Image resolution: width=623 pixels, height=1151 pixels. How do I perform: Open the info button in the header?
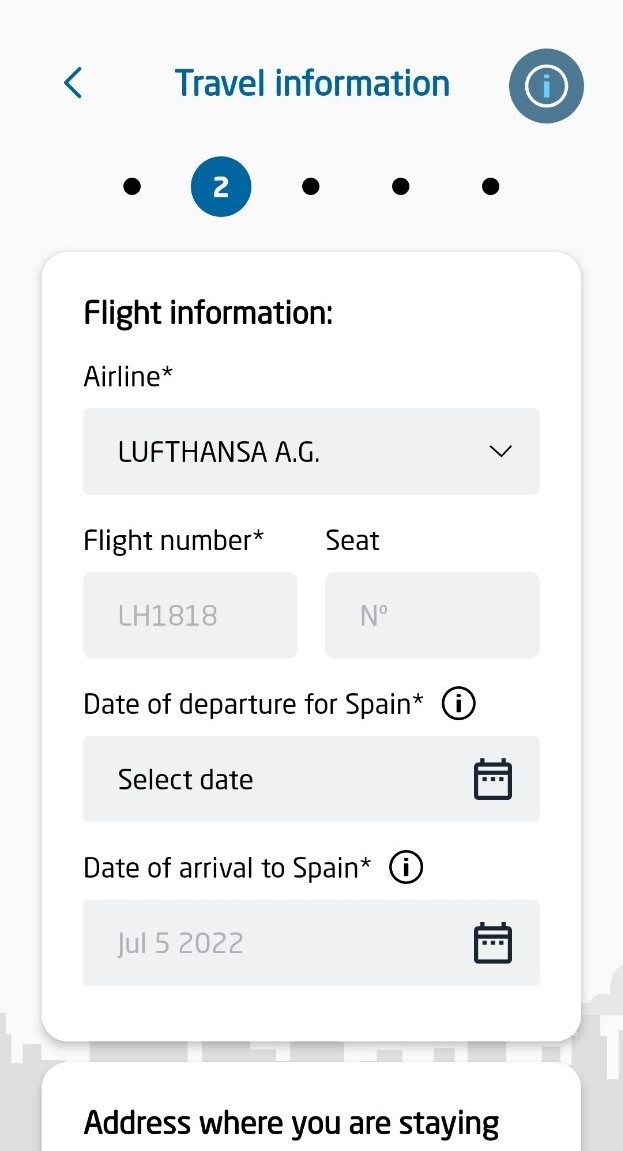545,86
